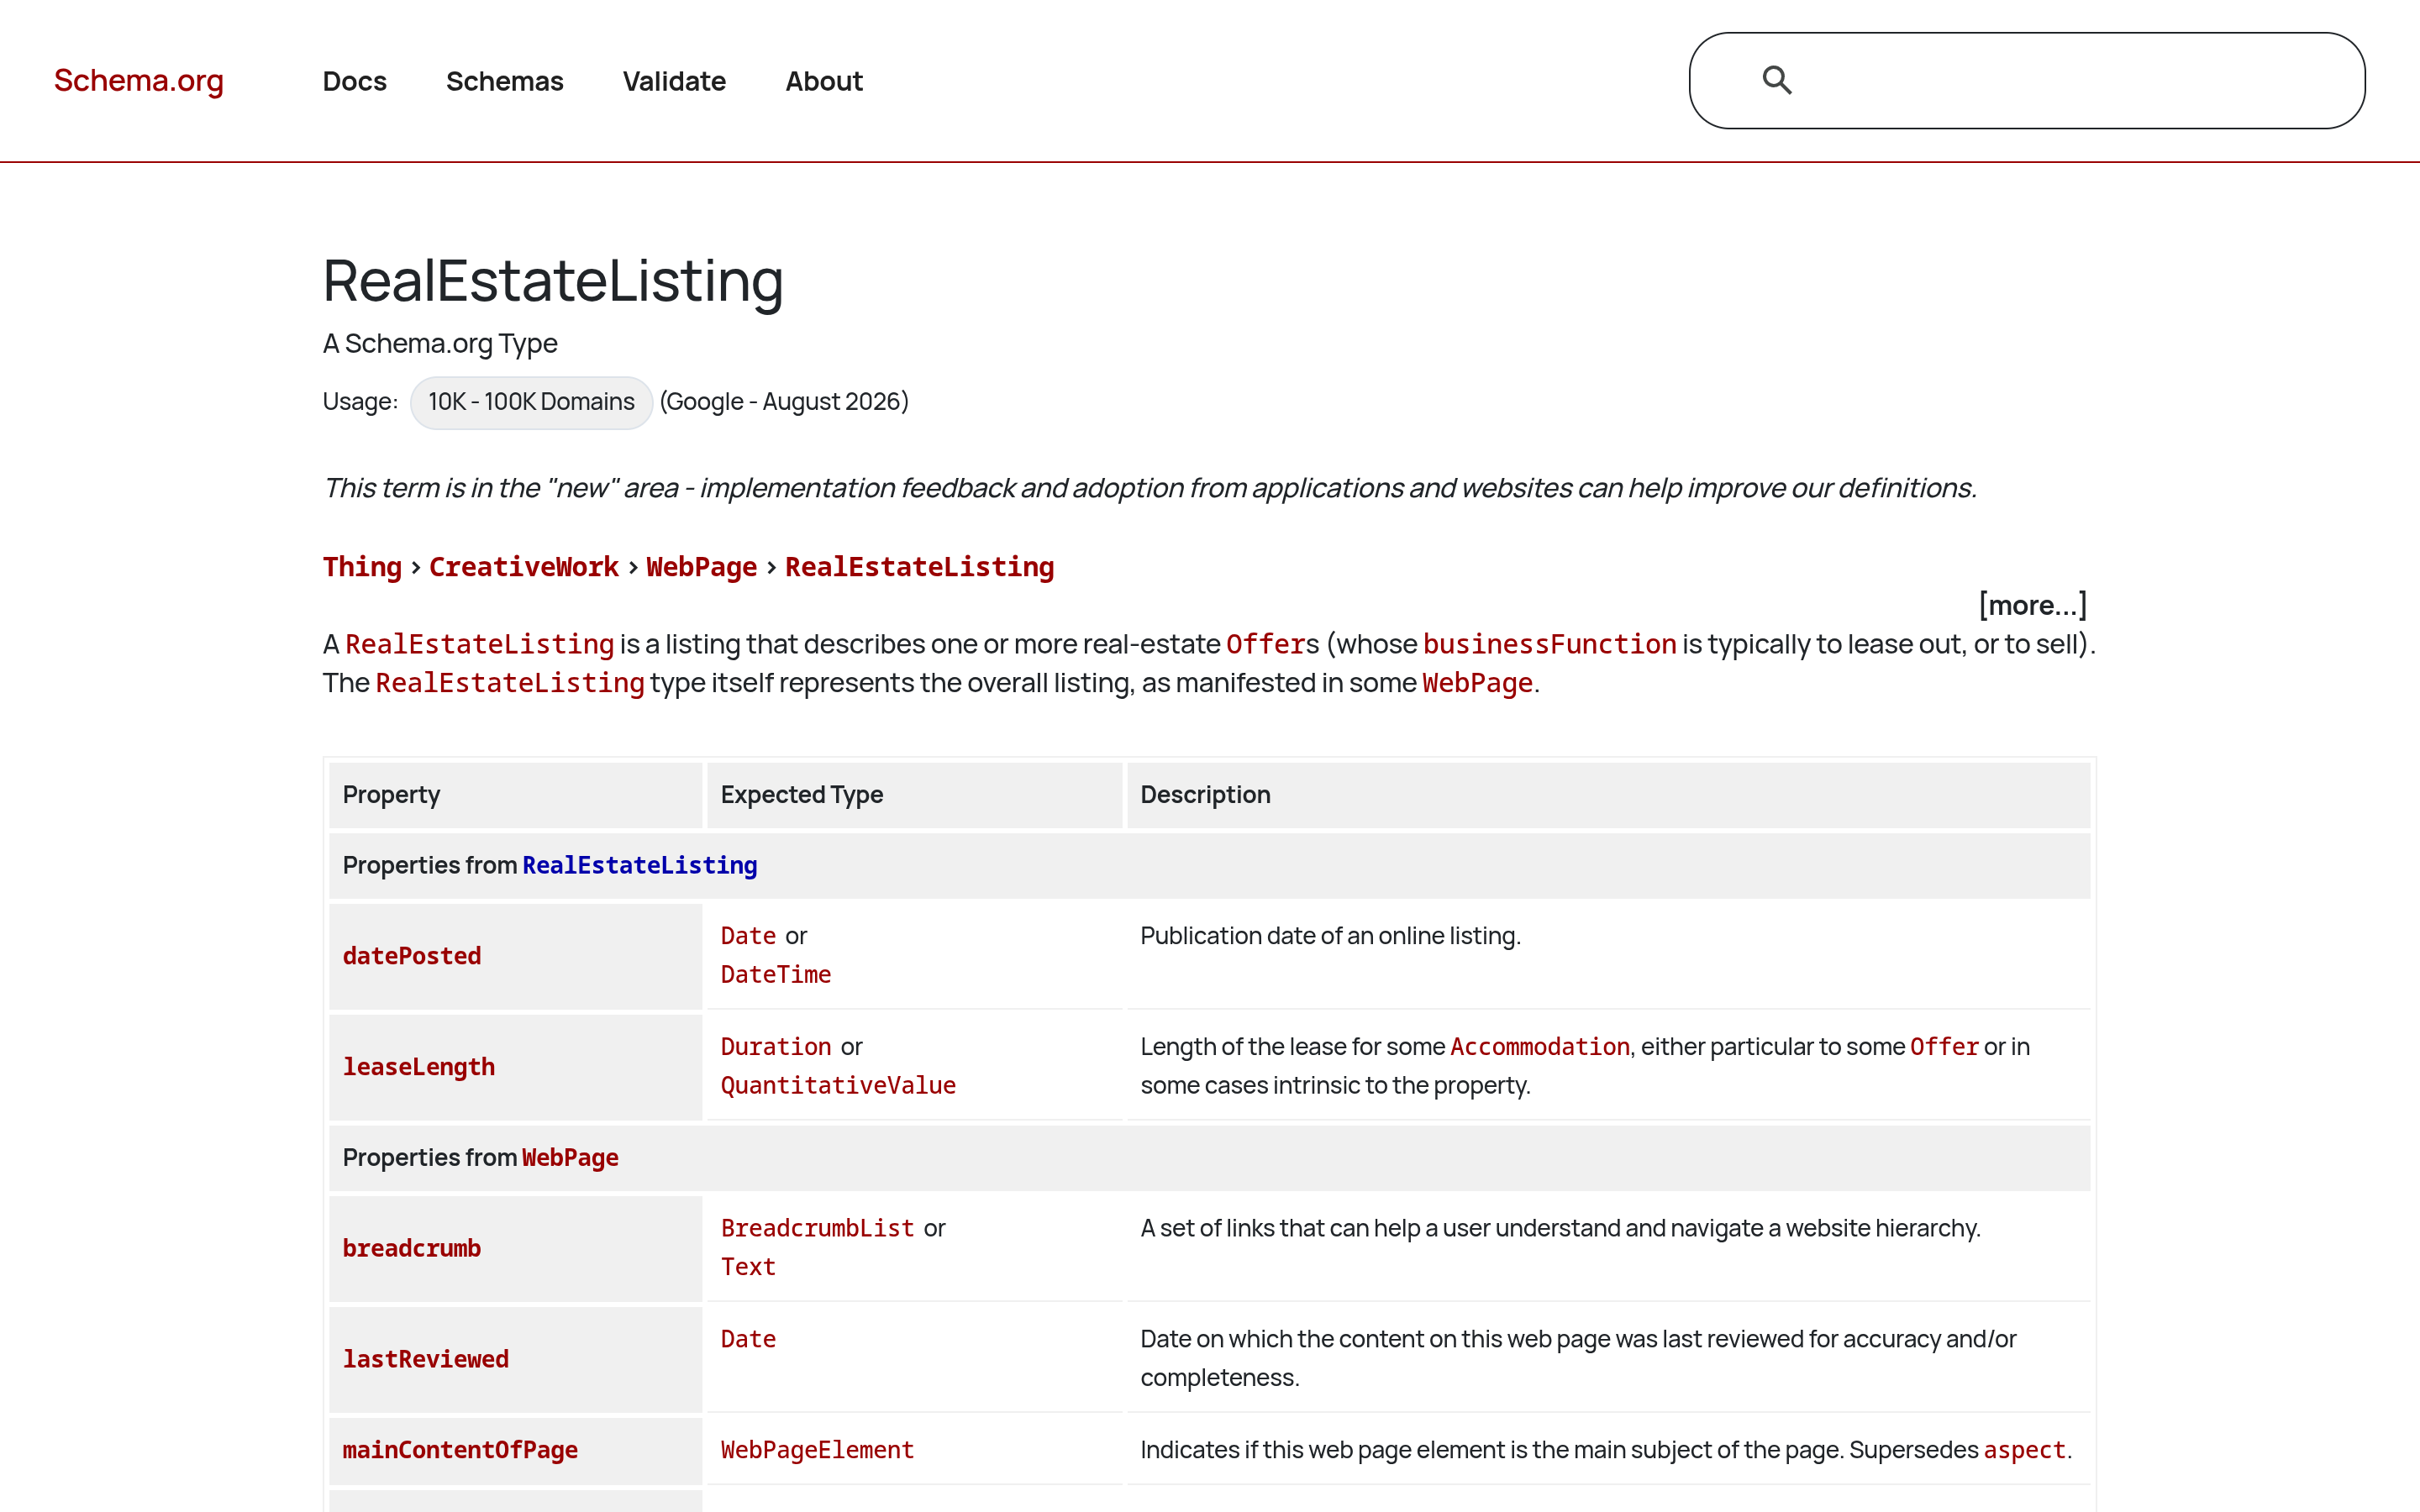Open CreativeWork in the breadcrumb hierarchy
The image size is (2420, 1512).
(x=524, y=567)
